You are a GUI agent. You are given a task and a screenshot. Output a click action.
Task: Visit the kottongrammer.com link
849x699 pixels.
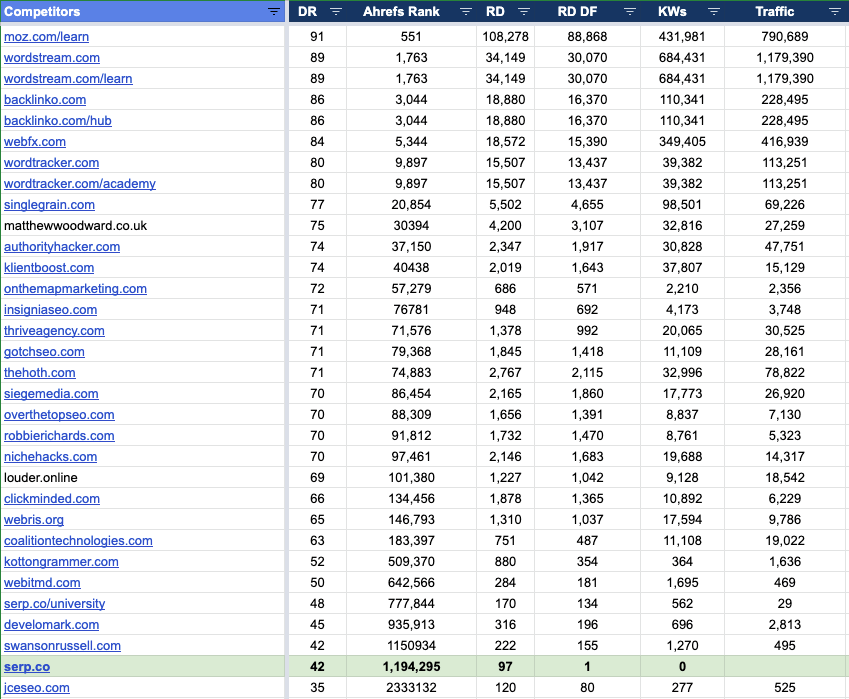tap(61, 562)
